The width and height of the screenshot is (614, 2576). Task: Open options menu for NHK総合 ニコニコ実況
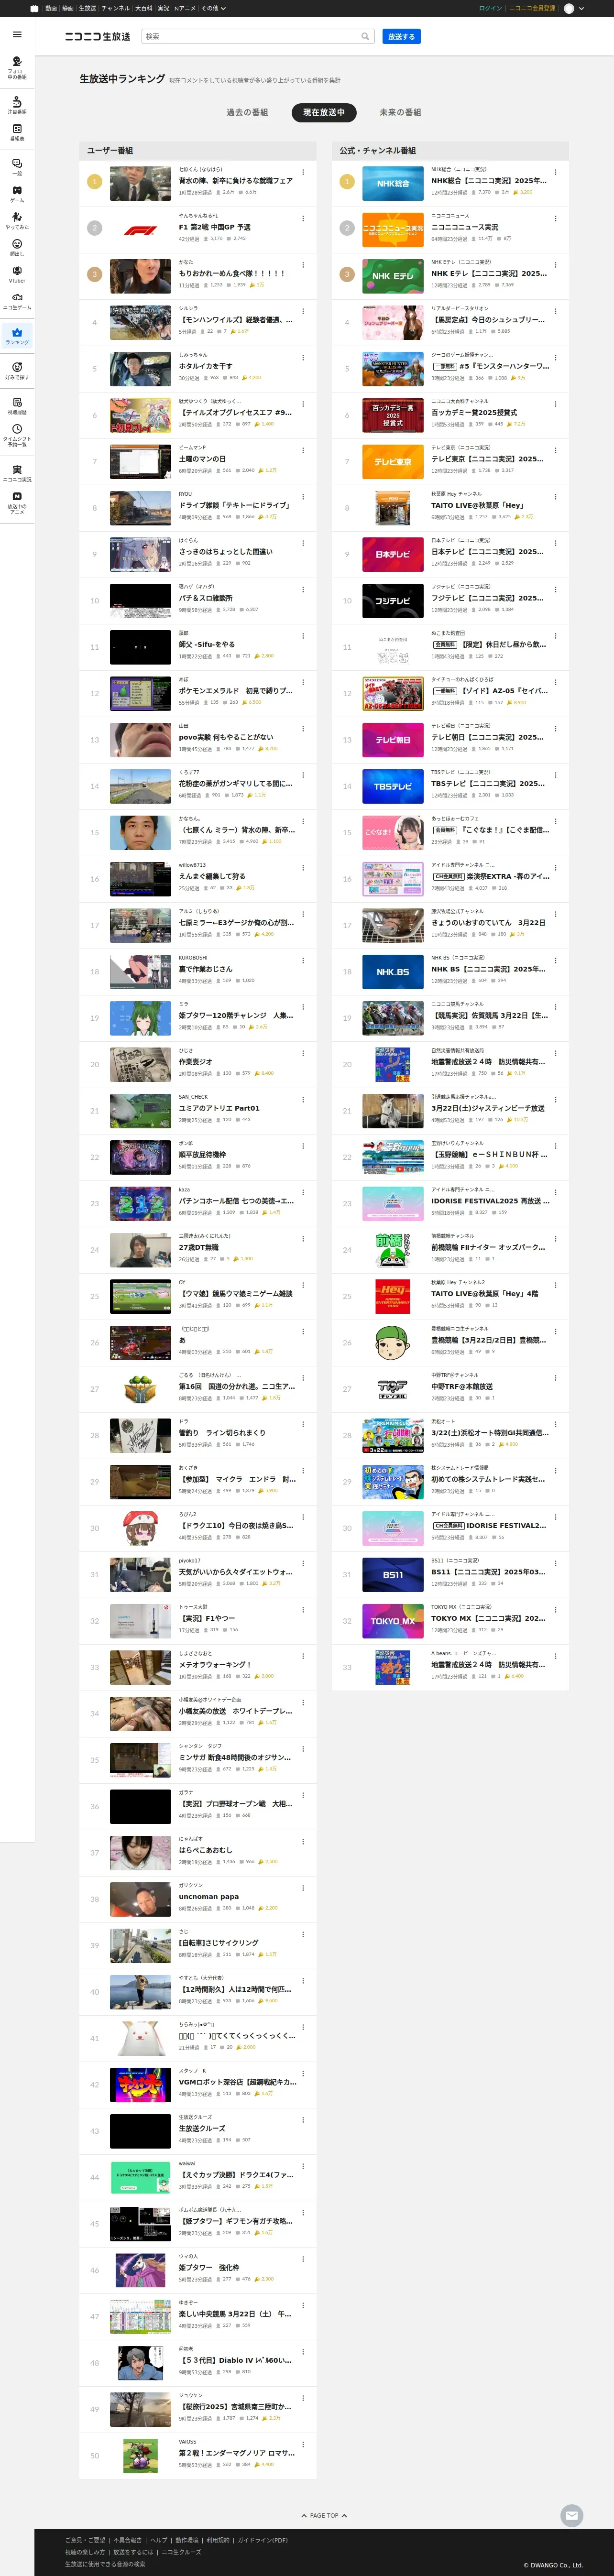(x=555, y=172)
